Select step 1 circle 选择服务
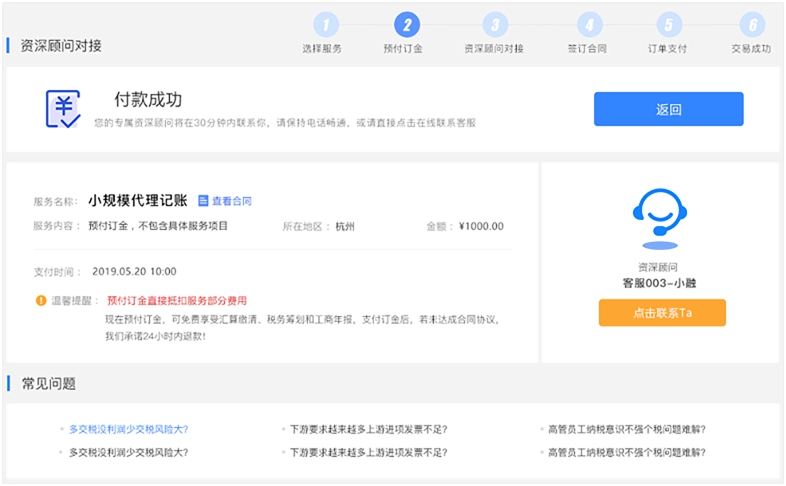This screenshot has width=786, height=486. click(x=326, y=25)
